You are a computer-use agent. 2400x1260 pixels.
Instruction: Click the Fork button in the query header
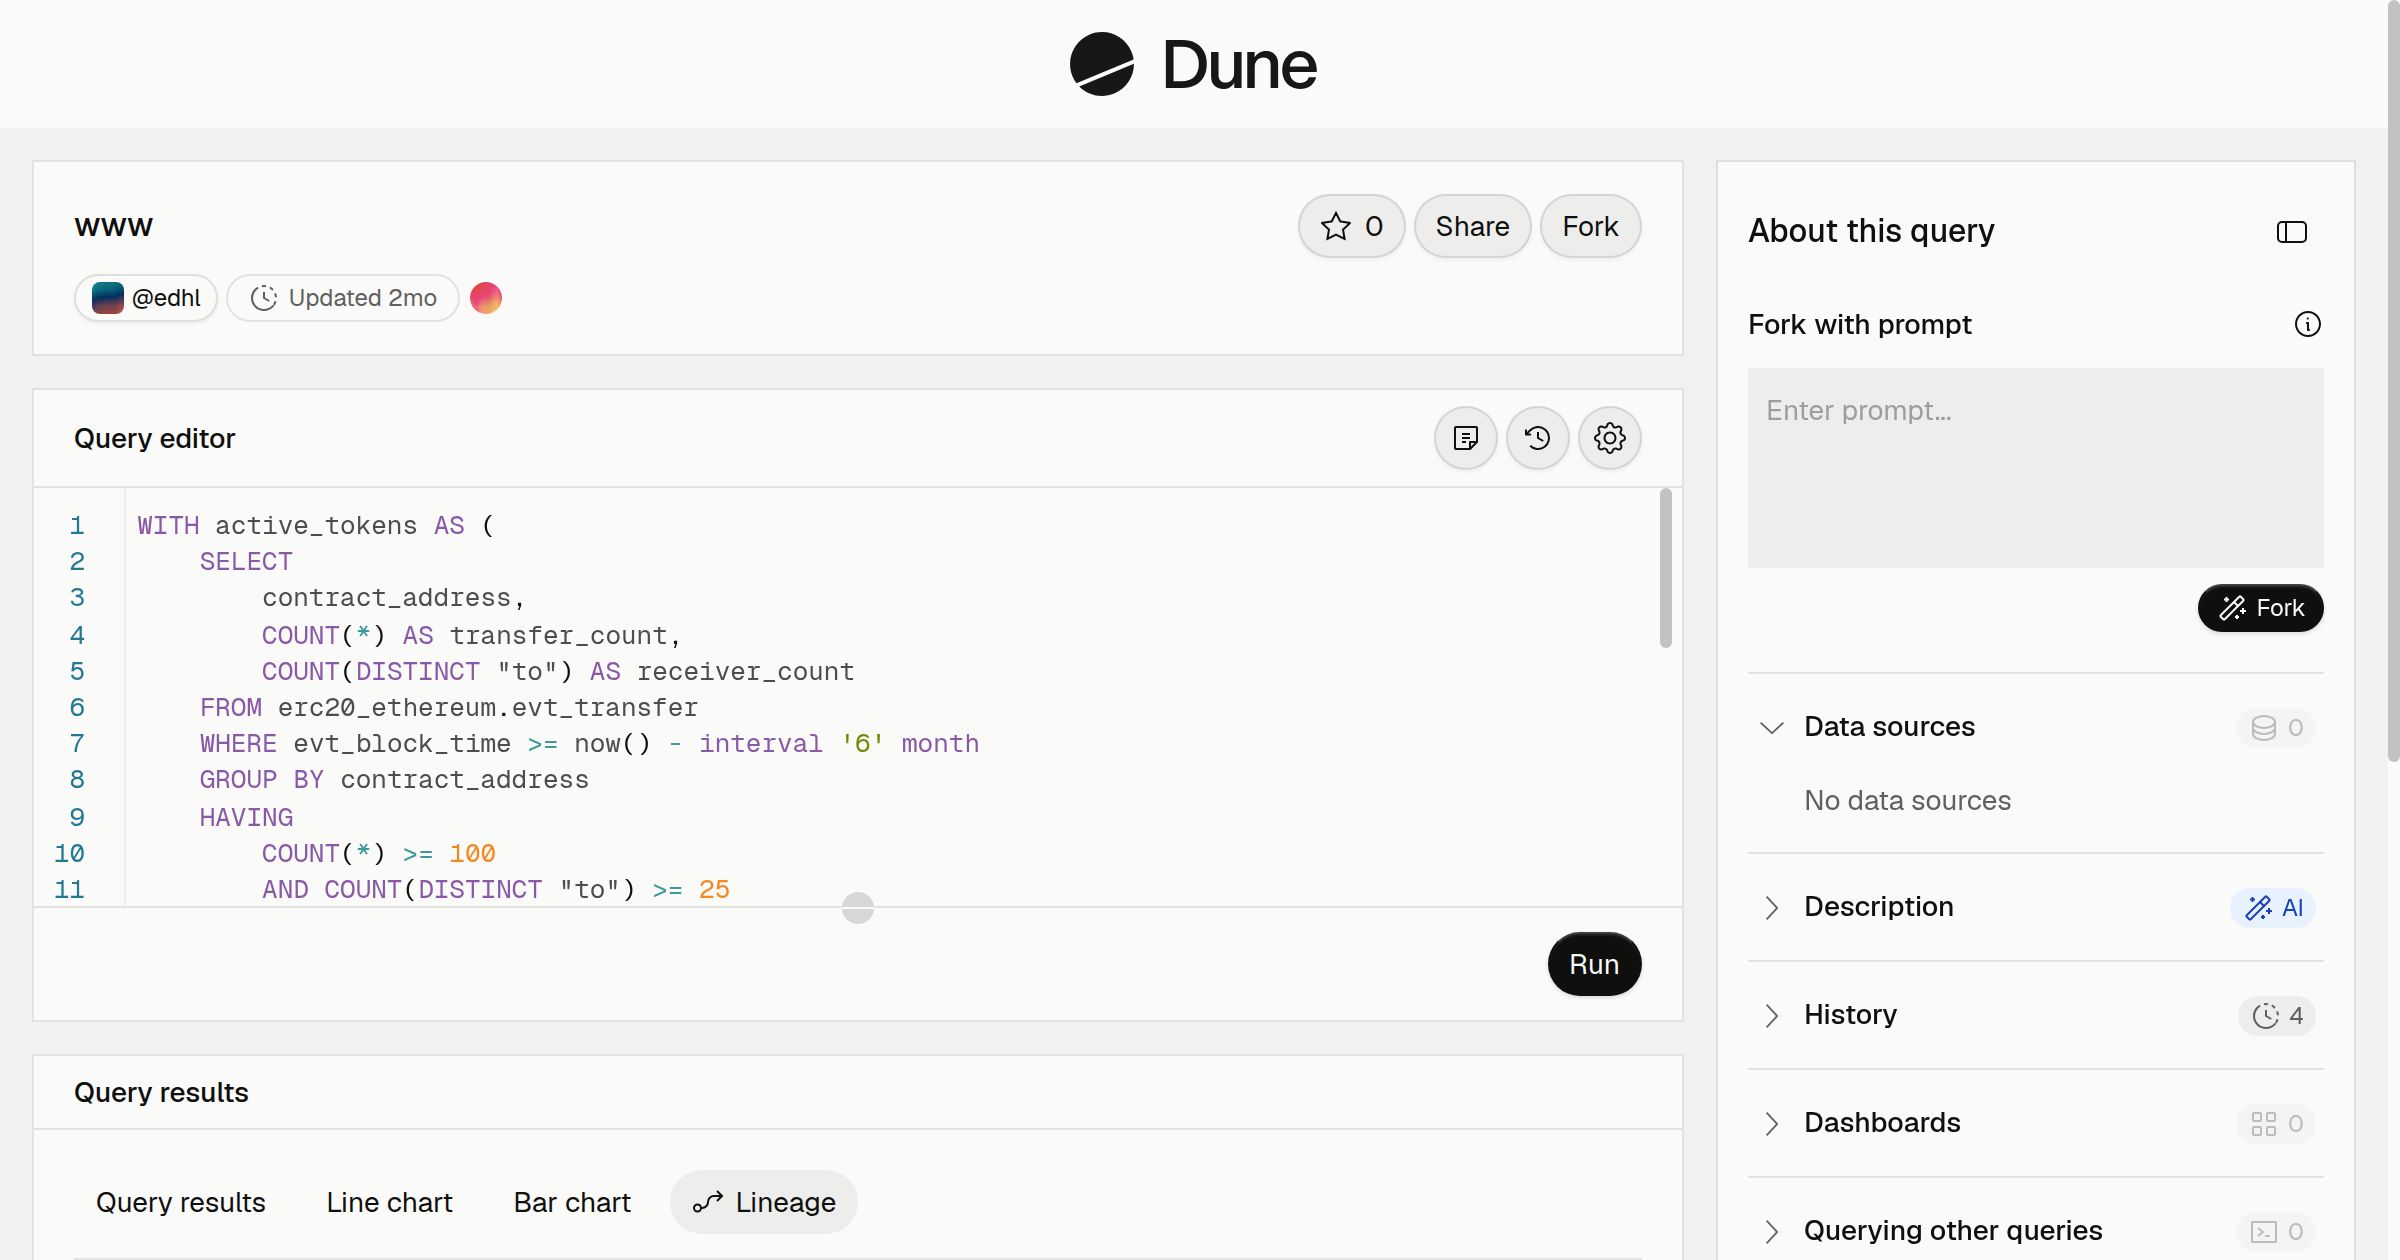[1591, 226]
